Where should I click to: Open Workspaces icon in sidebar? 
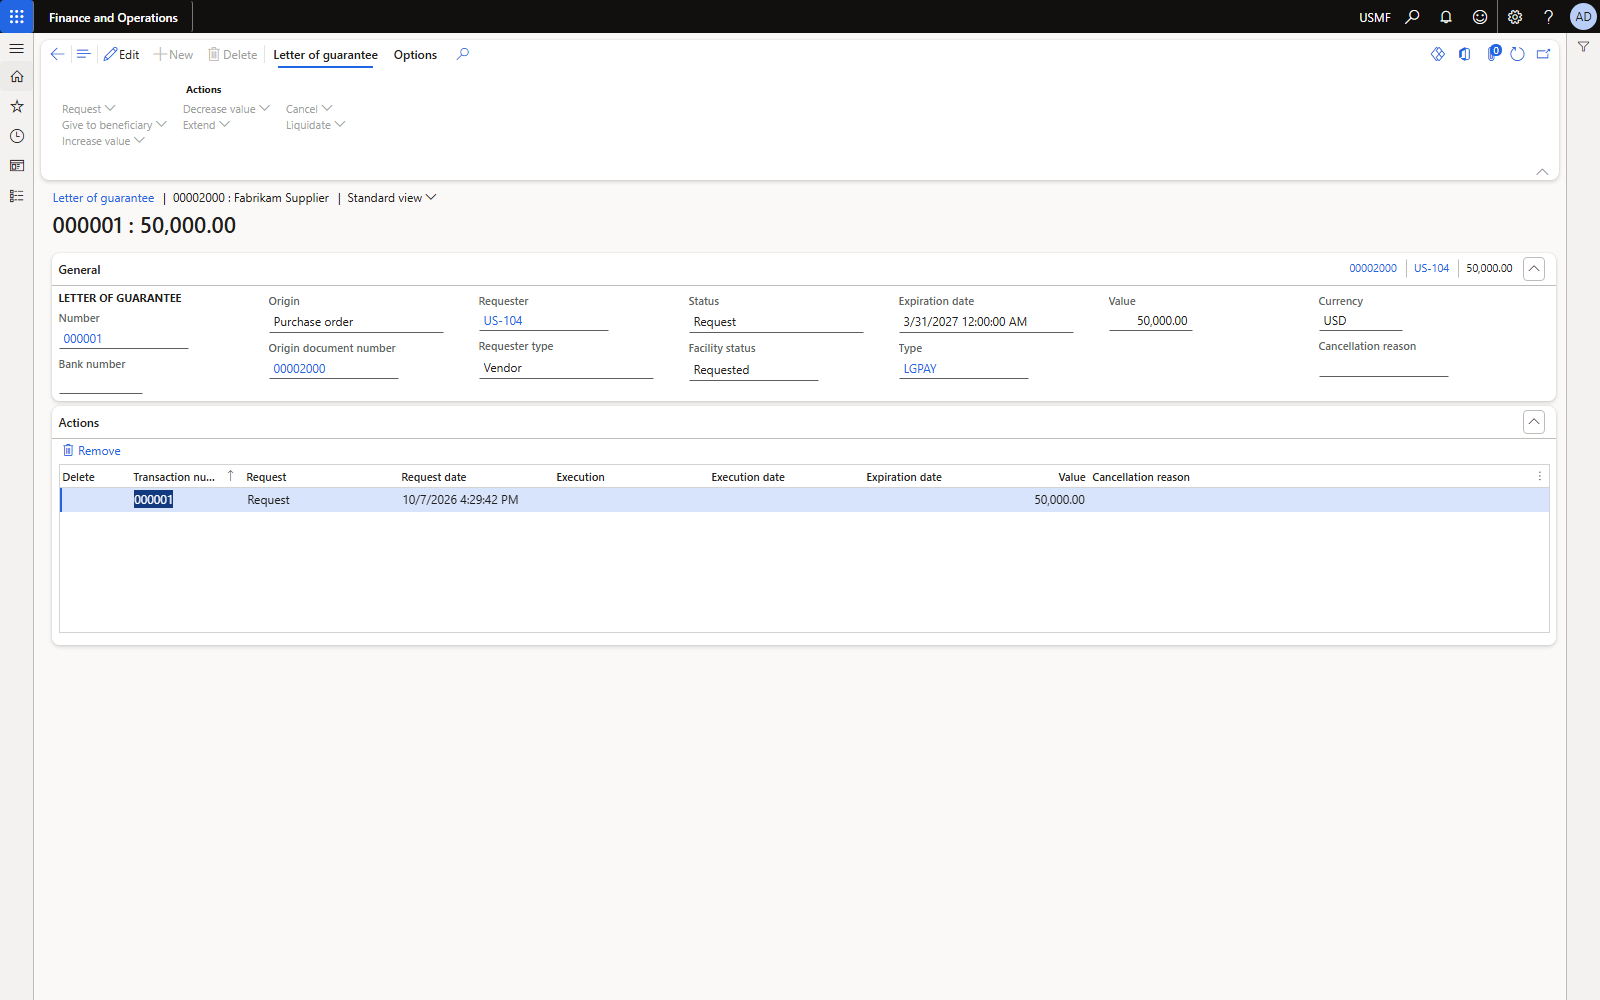click(x=17, y=166)
